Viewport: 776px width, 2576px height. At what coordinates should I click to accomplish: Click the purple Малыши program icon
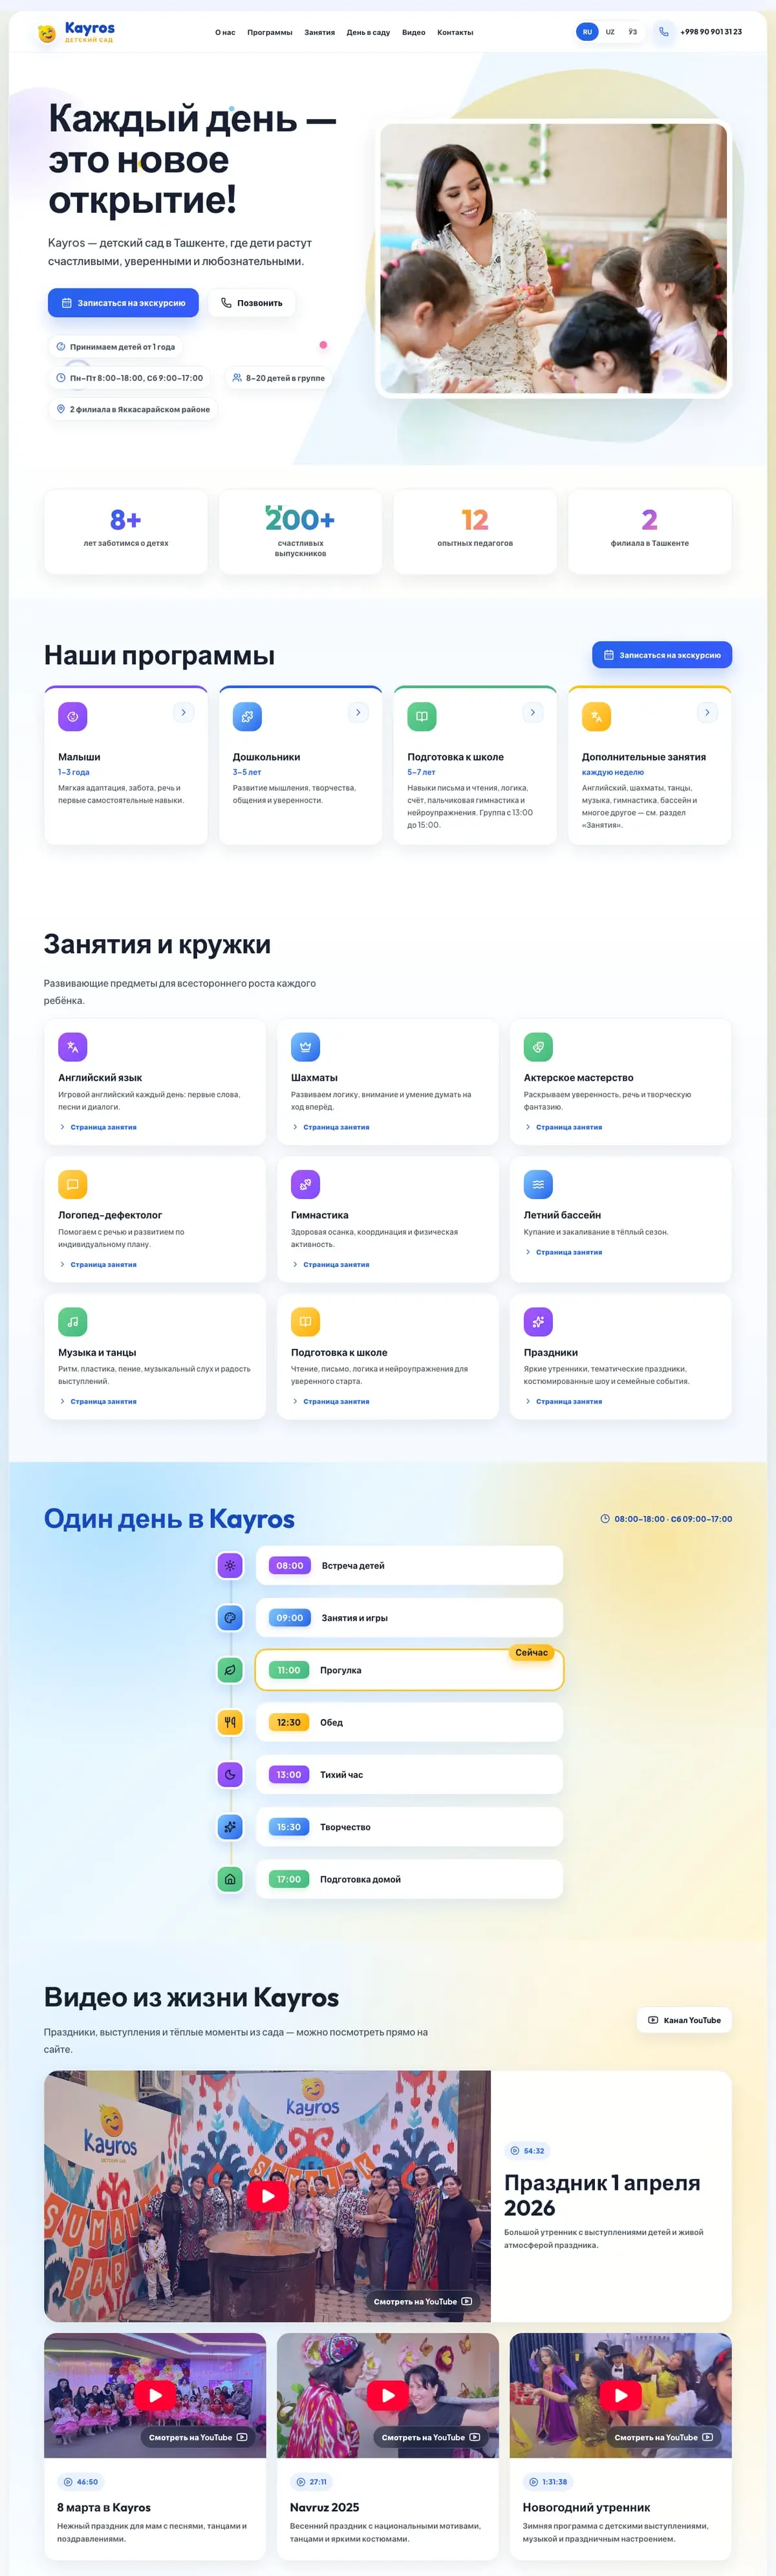[x=72, y=716]
